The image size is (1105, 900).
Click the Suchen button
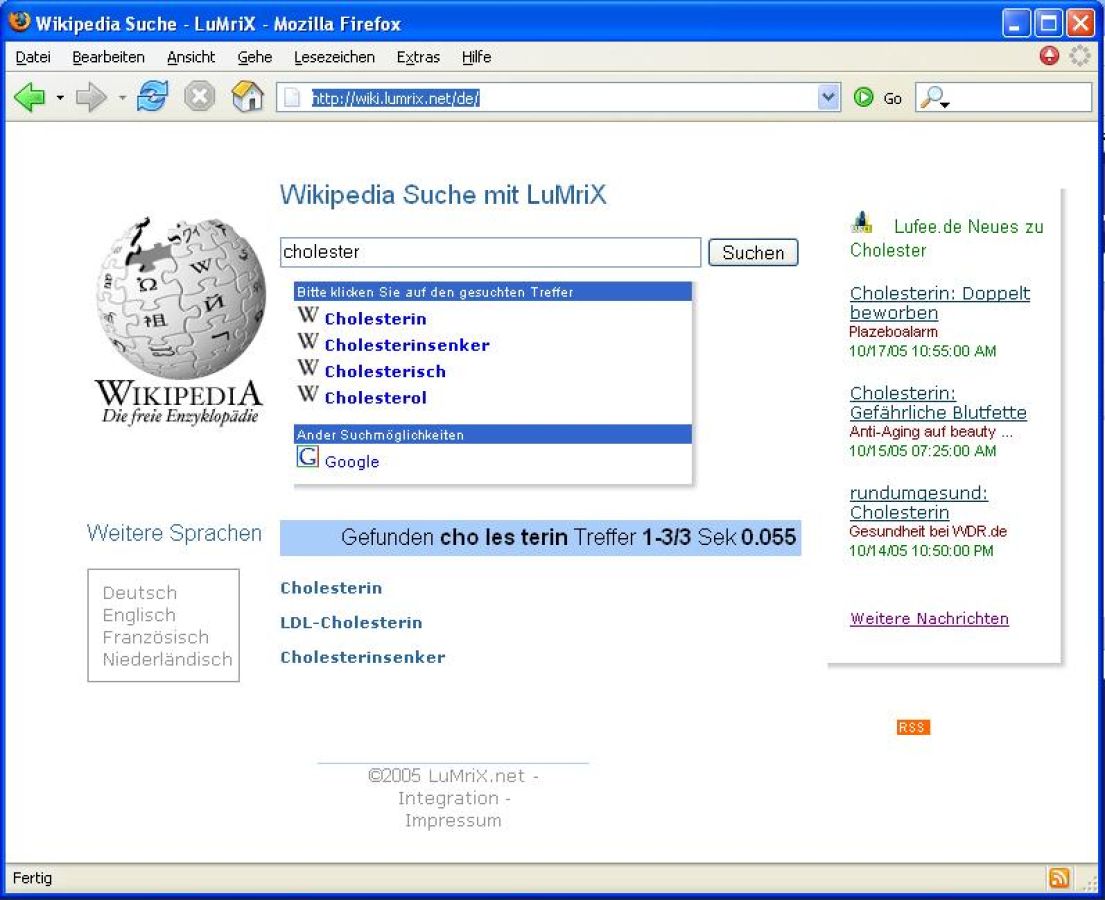click(753, 252)
